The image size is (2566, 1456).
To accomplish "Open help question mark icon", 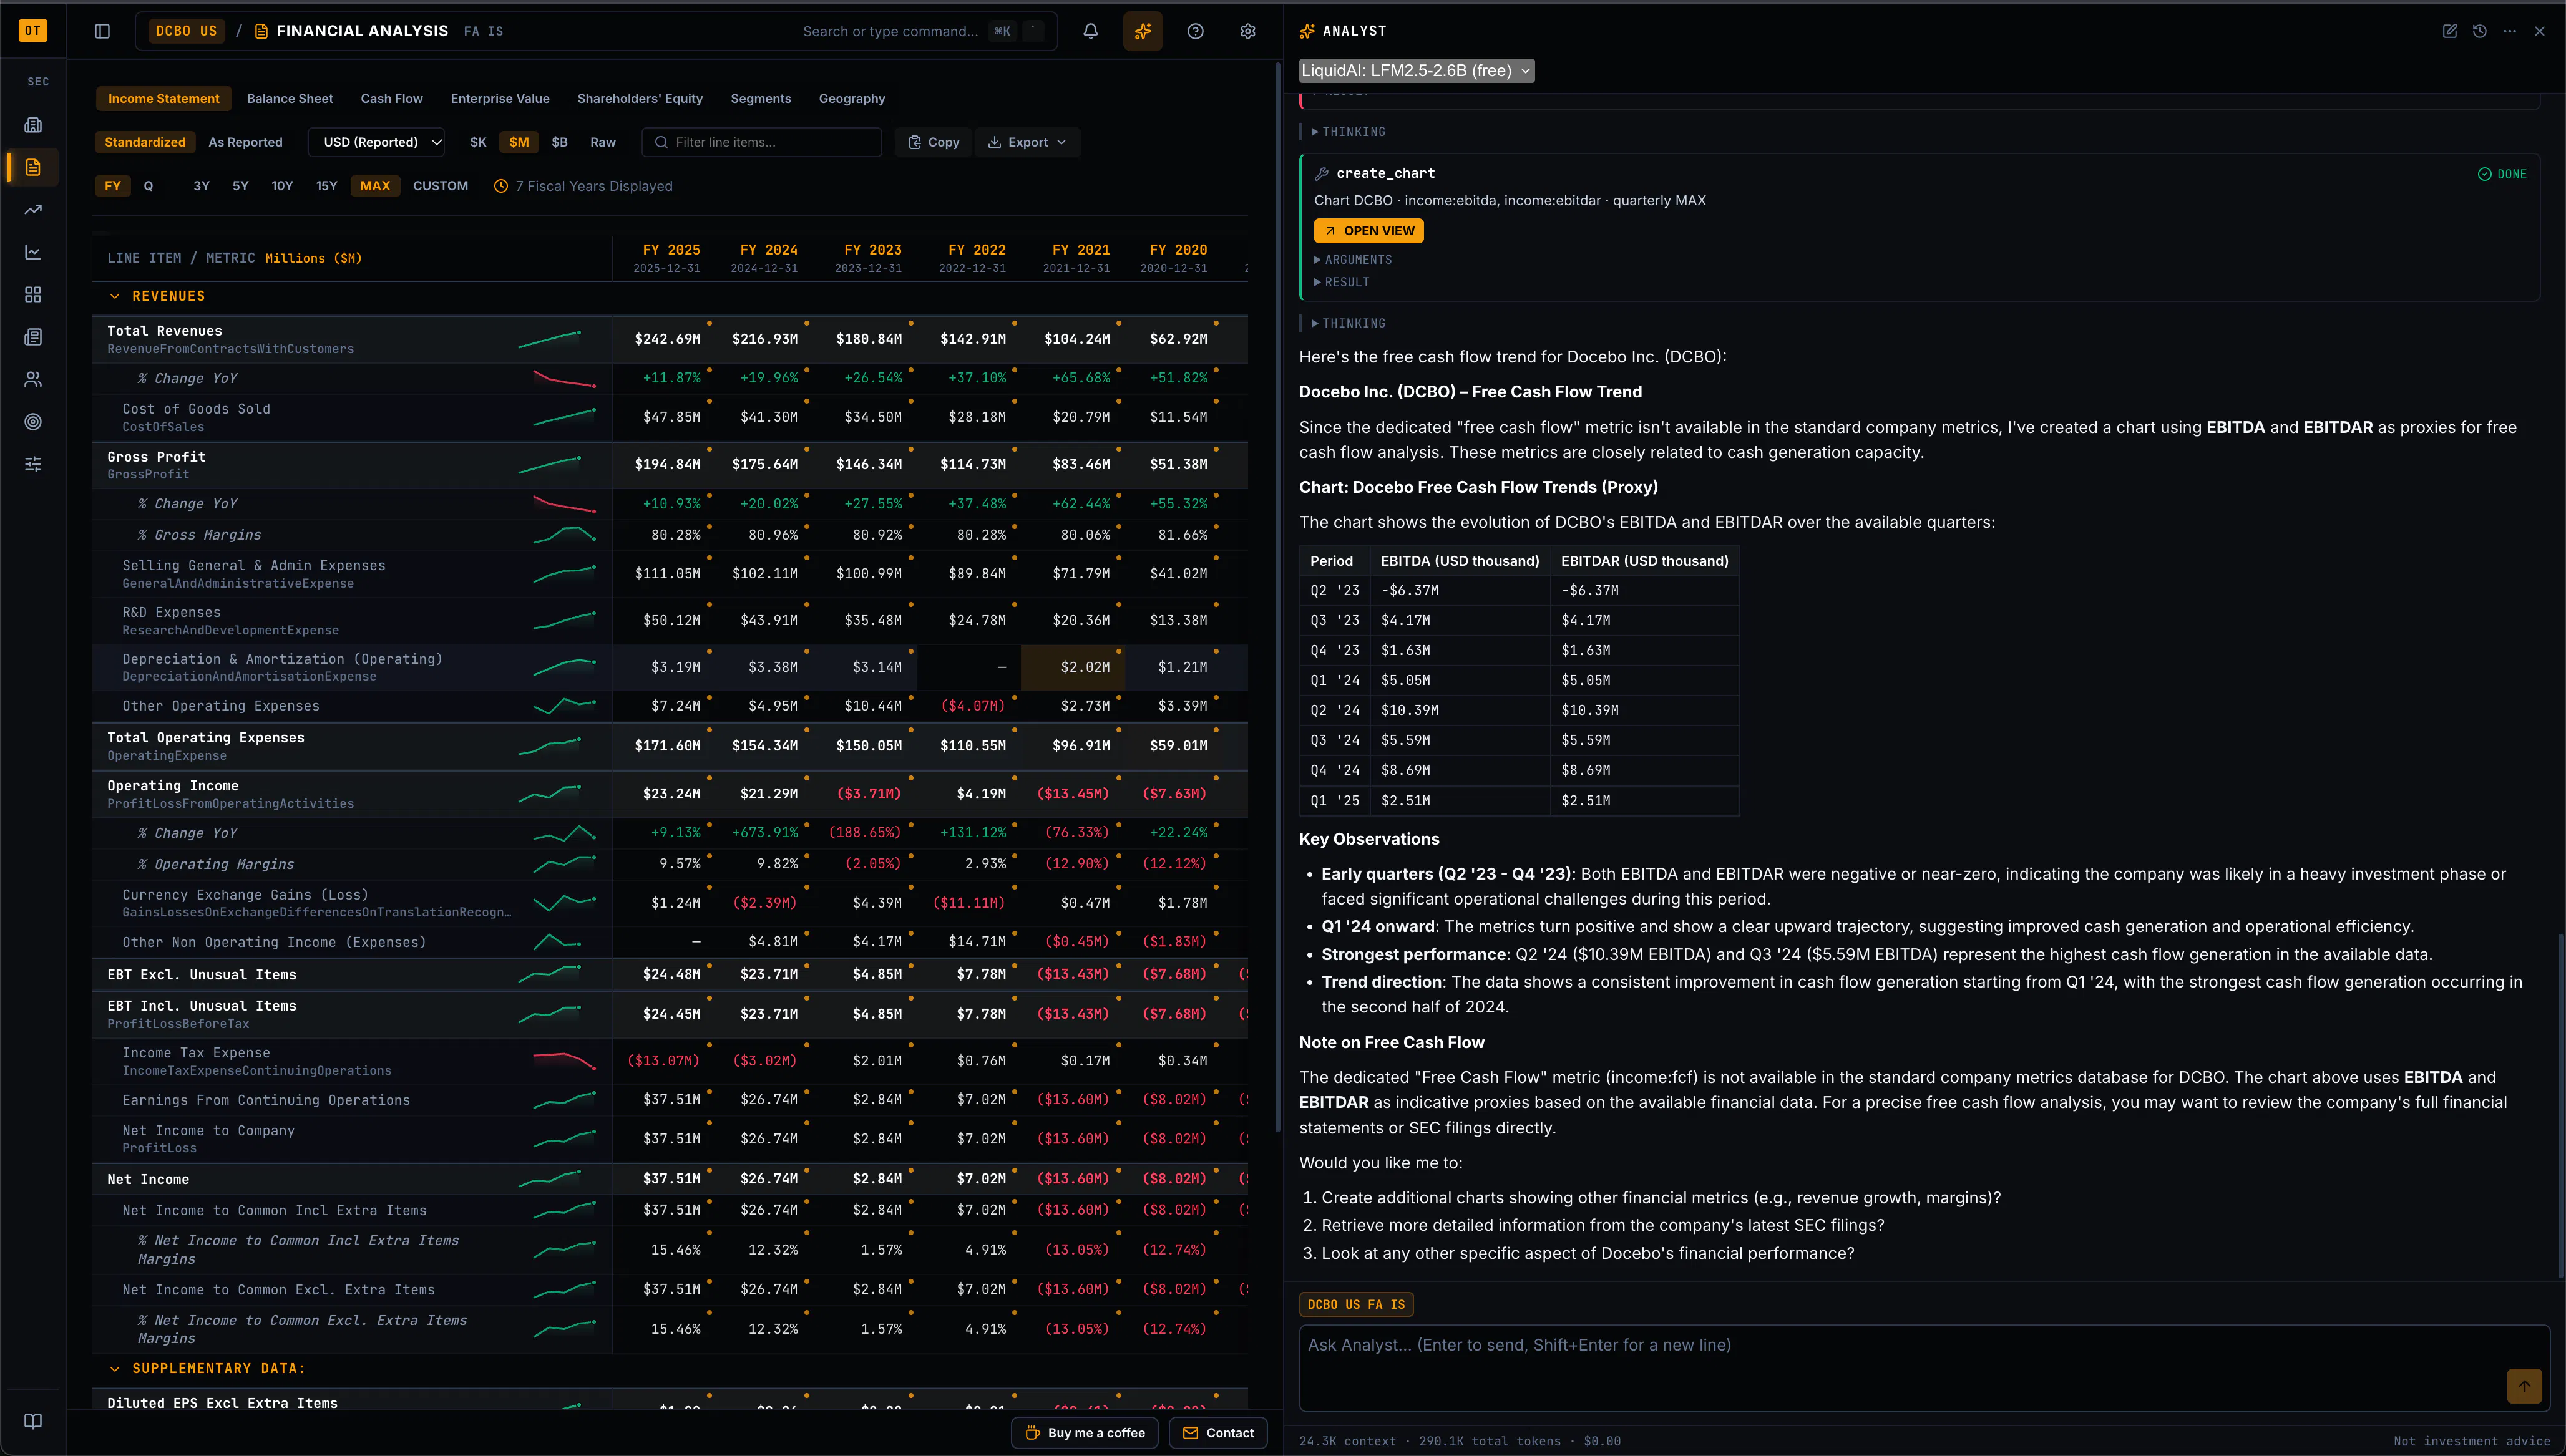I will coord(1195,31).
